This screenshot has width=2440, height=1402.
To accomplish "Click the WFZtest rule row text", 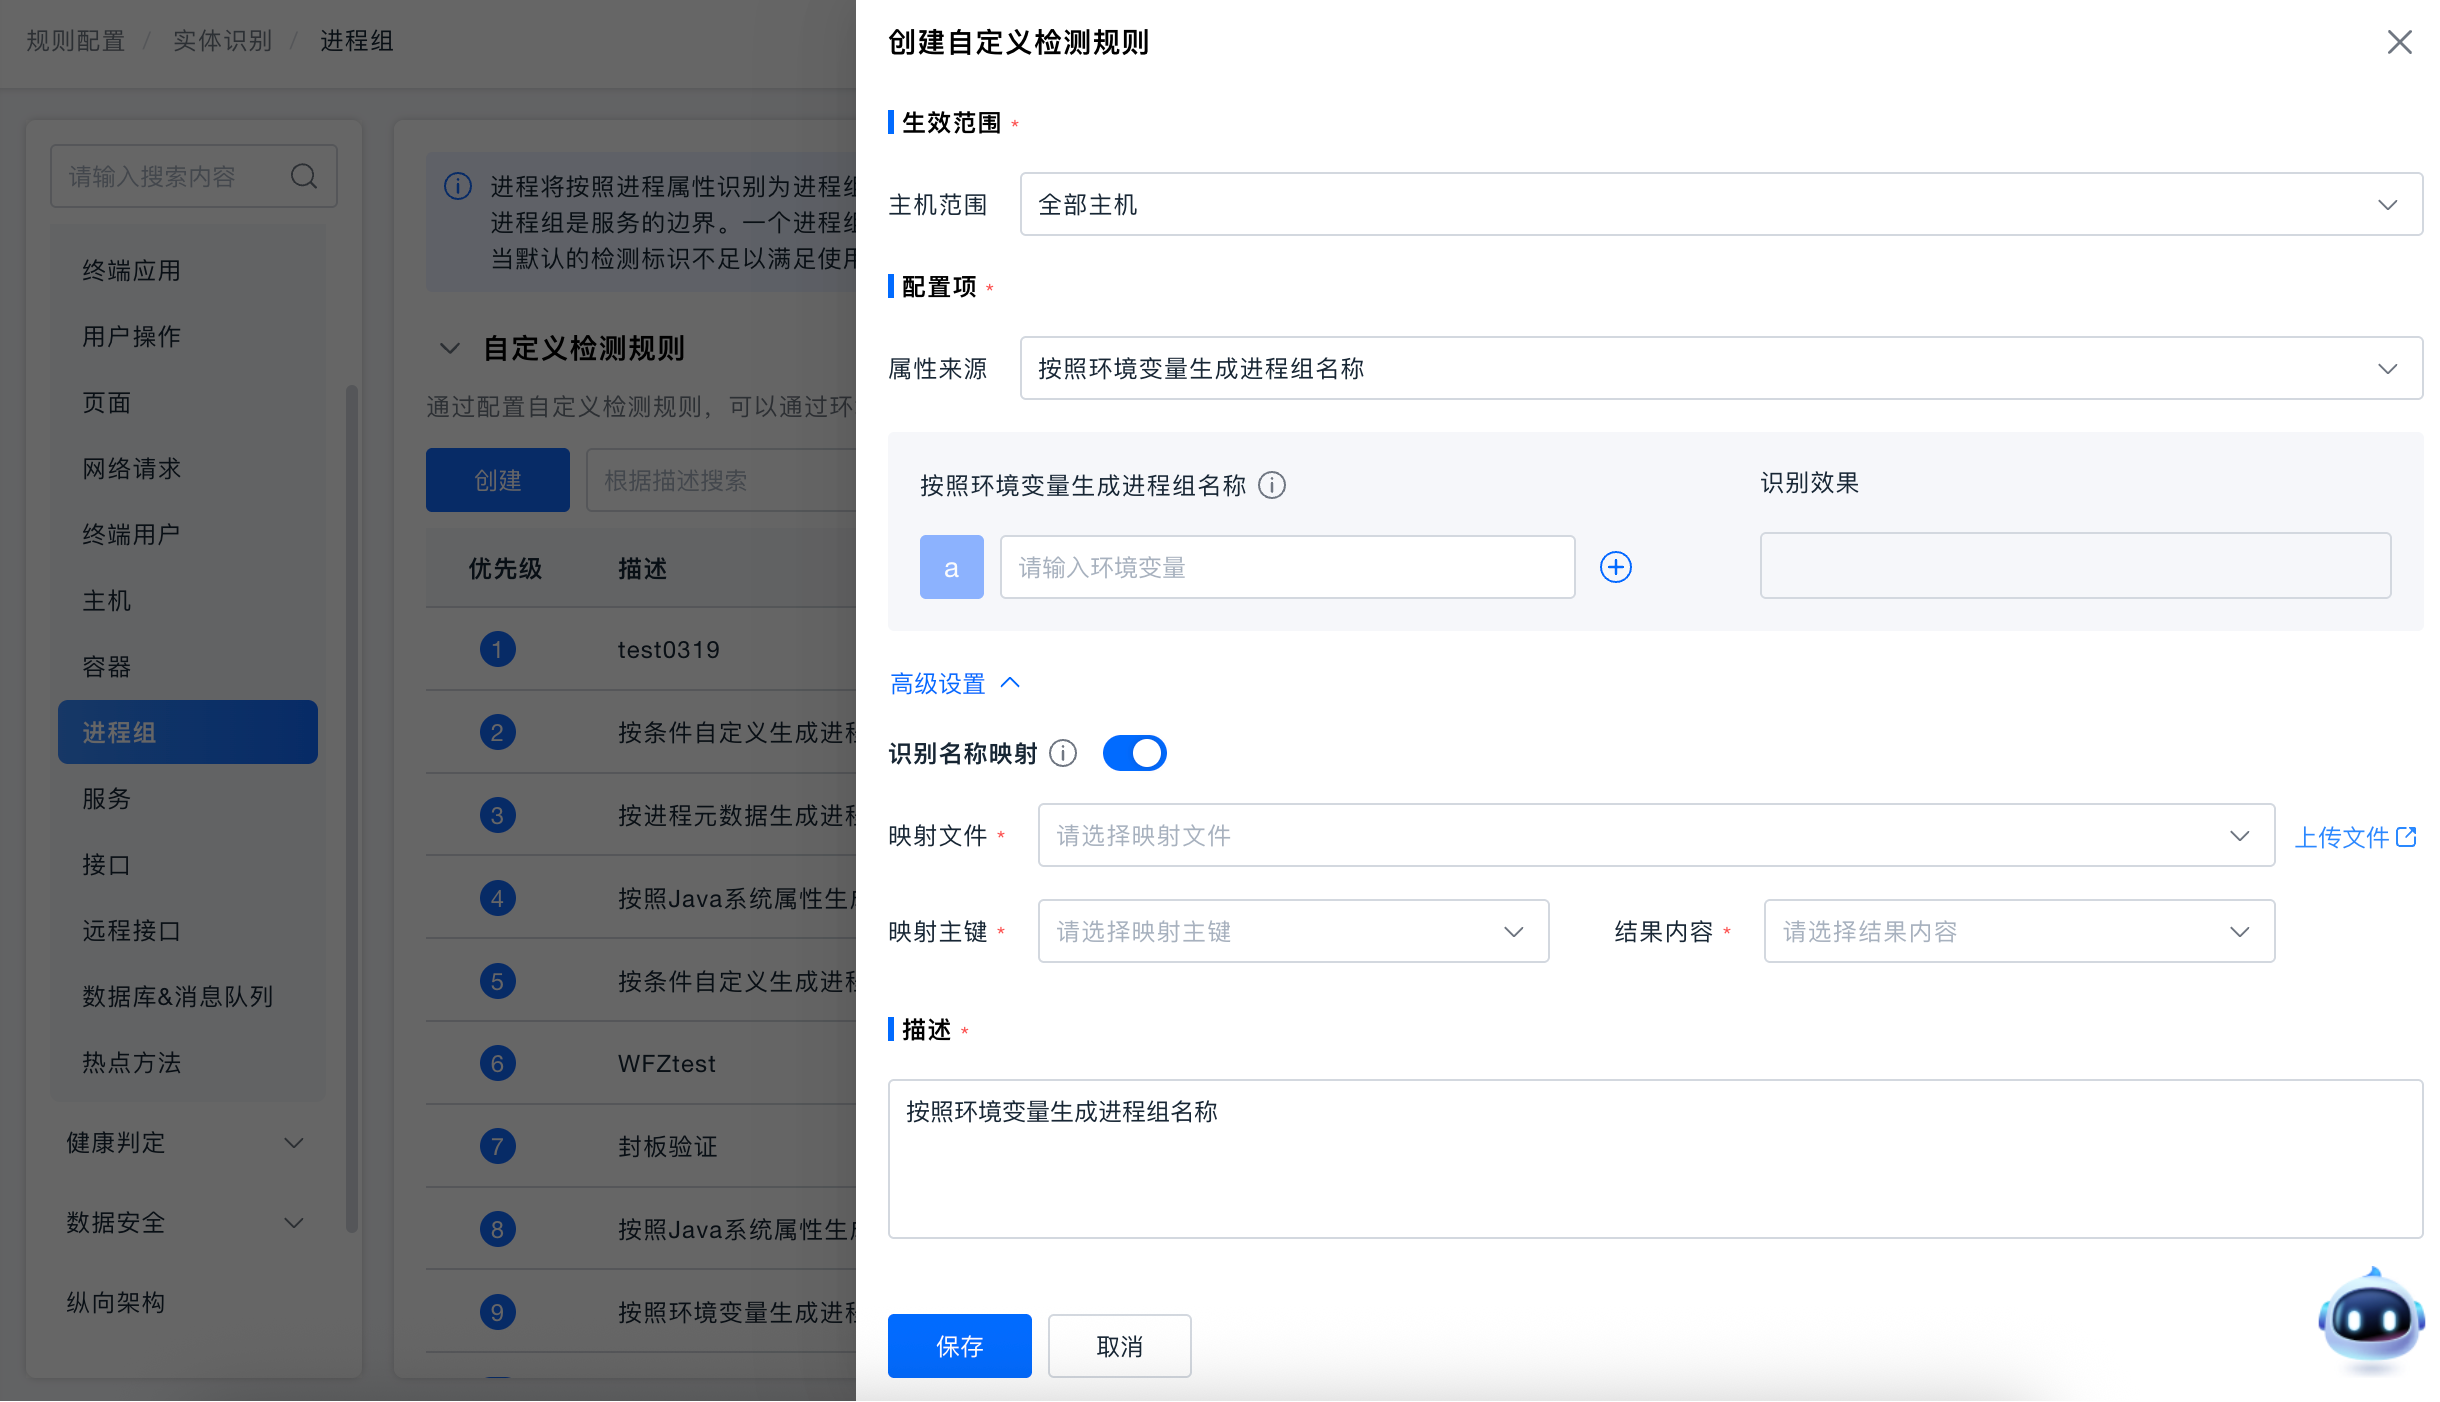I will (666, 1064).
